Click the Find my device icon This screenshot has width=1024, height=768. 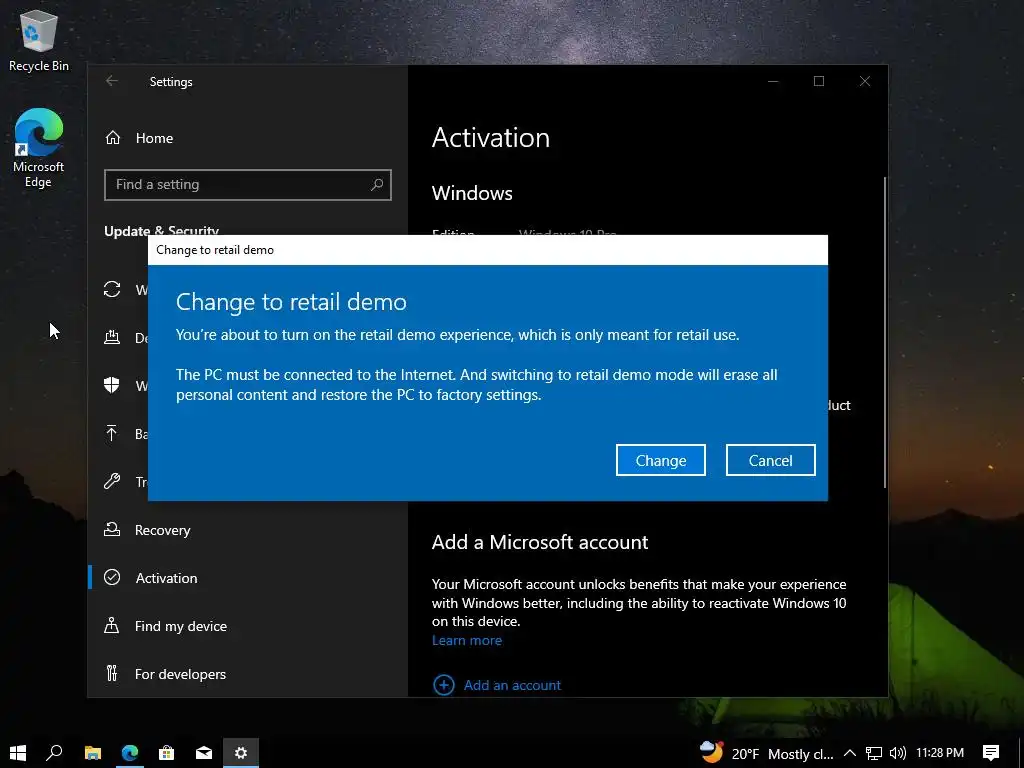point(112,626)
